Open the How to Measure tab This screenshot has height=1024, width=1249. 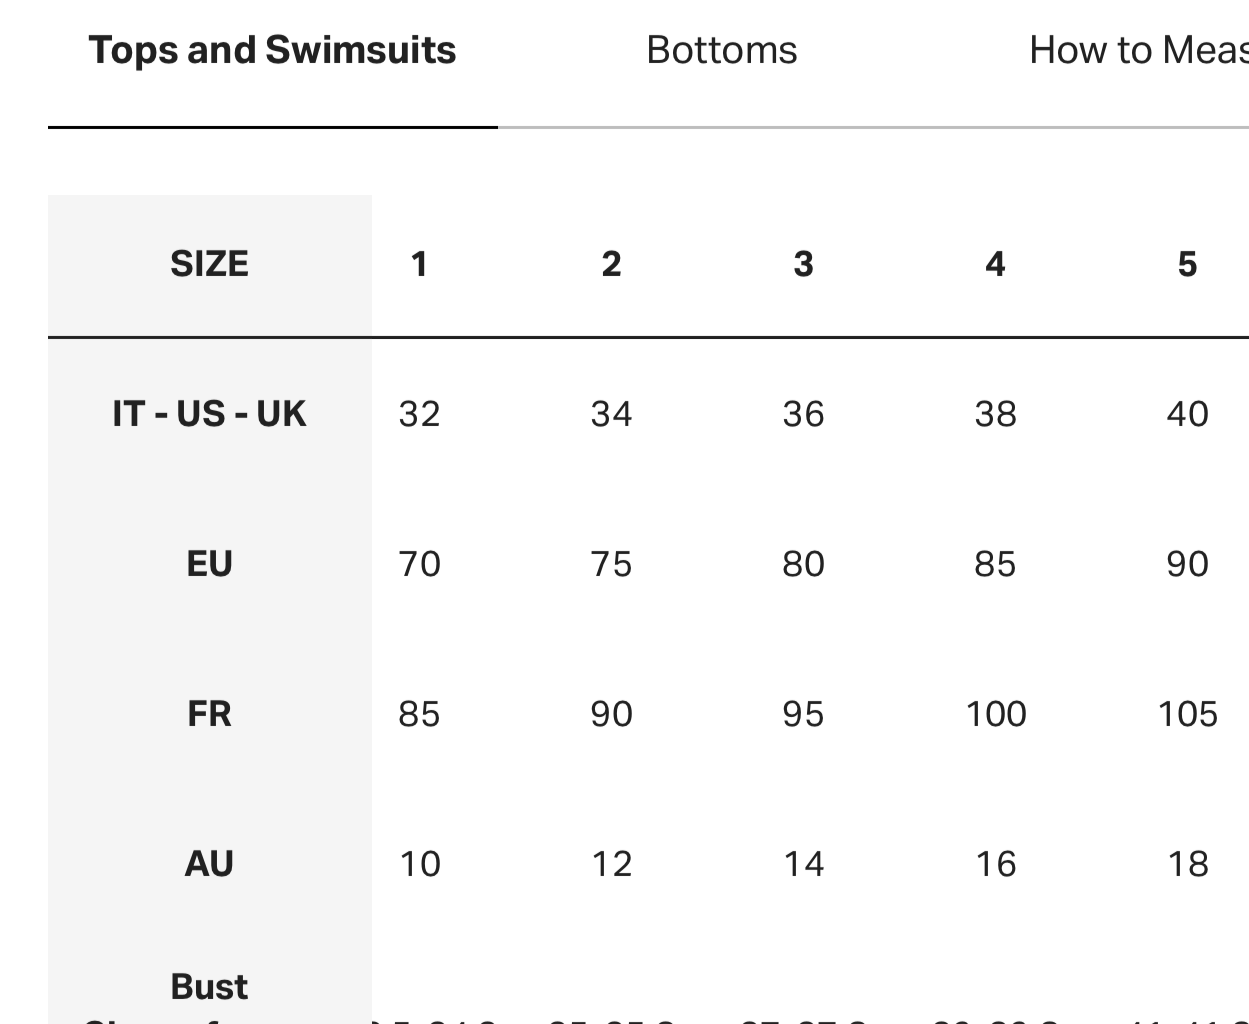click(1138, 51)
